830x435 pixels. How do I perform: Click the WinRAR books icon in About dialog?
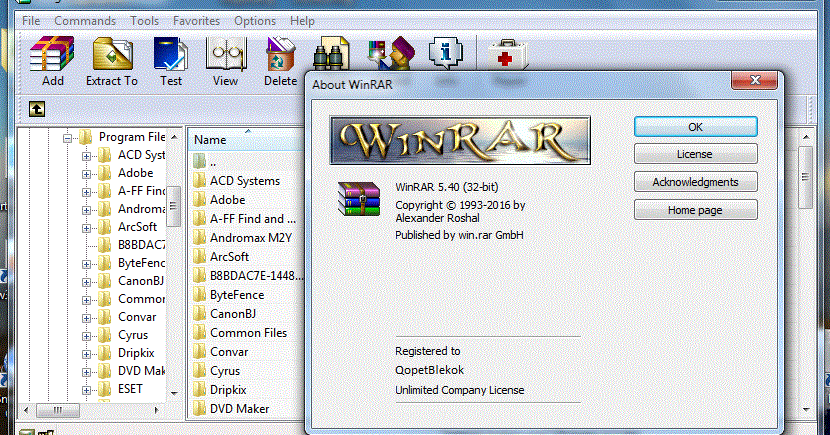click(359, 198)
